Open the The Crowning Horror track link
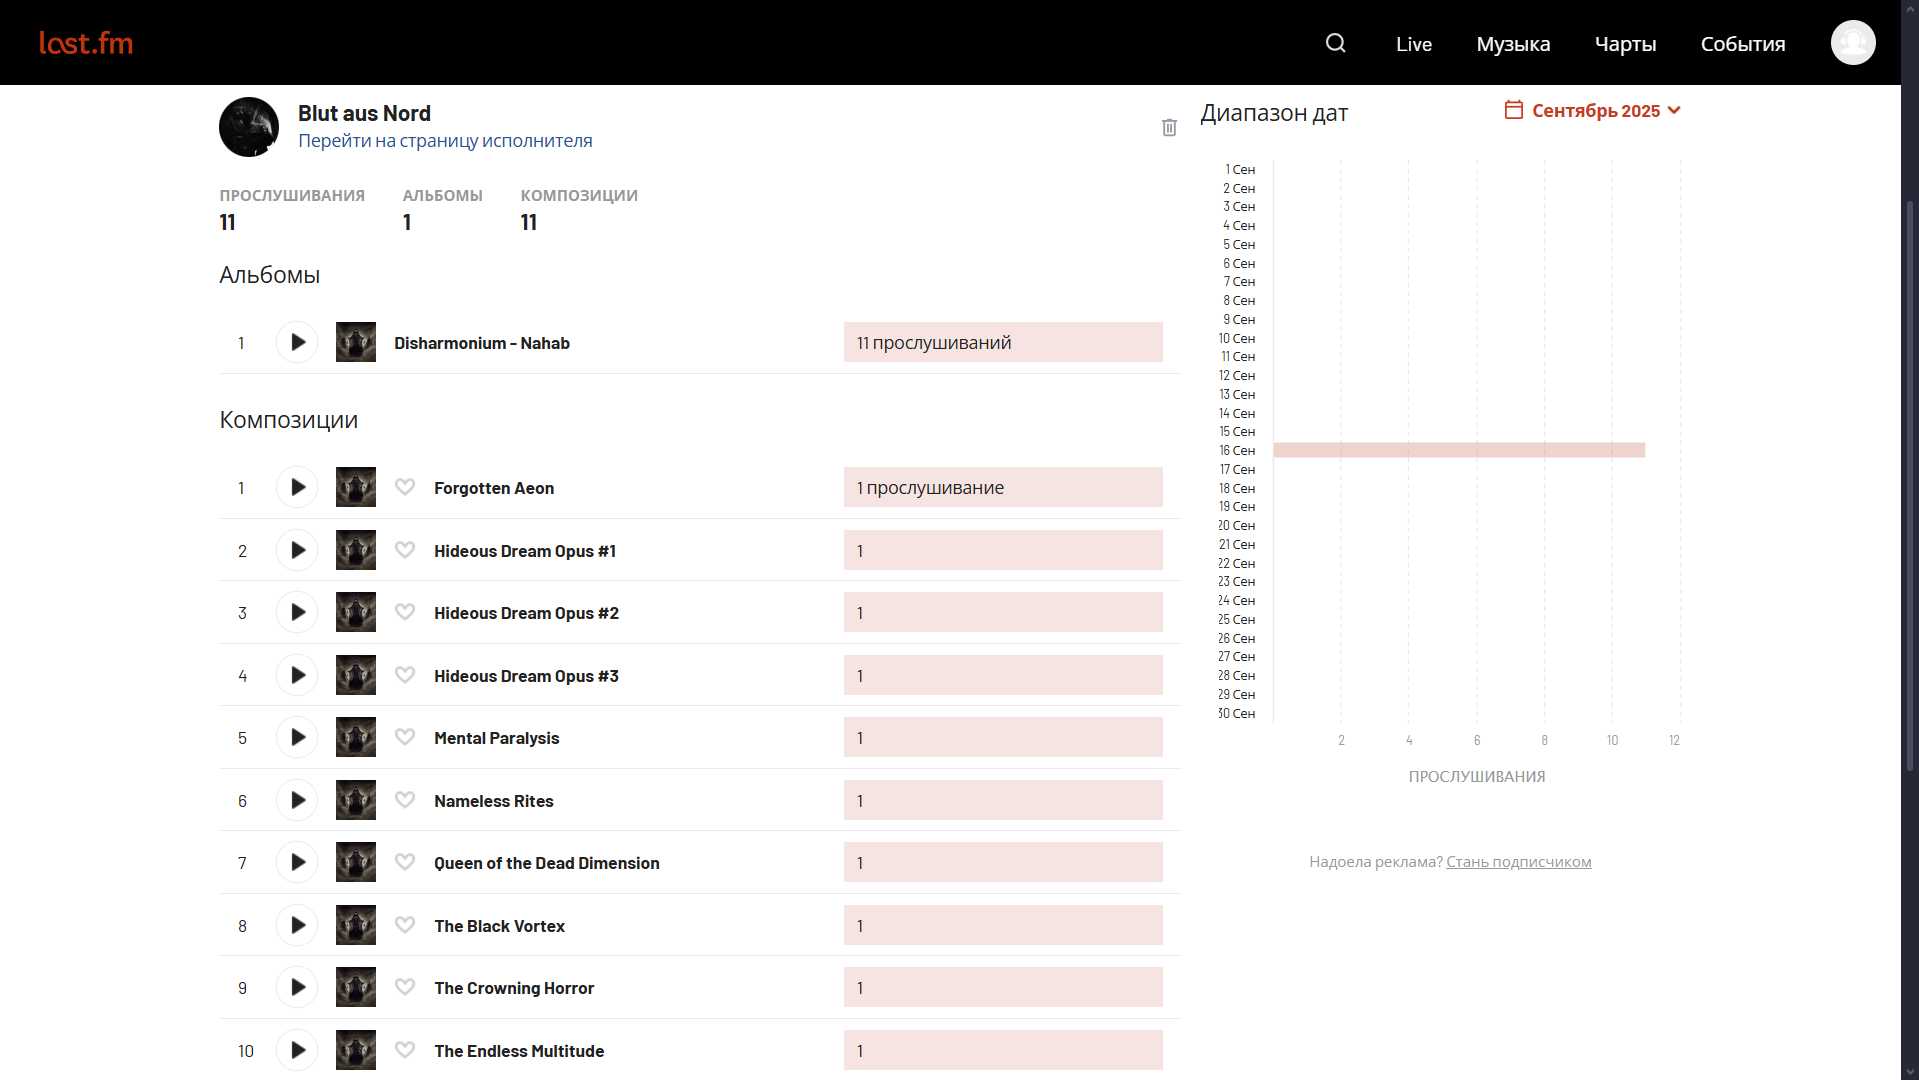The width and height of the screenshot is (1919, 1080). pos(514,988)
